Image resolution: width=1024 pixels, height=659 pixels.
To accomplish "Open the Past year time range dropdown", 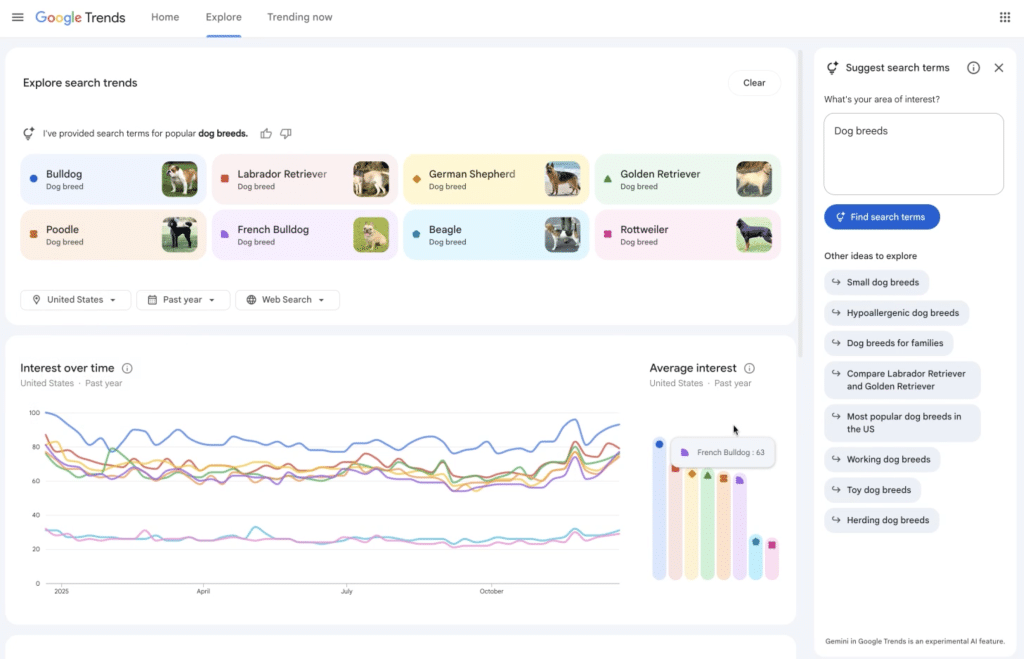I will click(183, 300).
